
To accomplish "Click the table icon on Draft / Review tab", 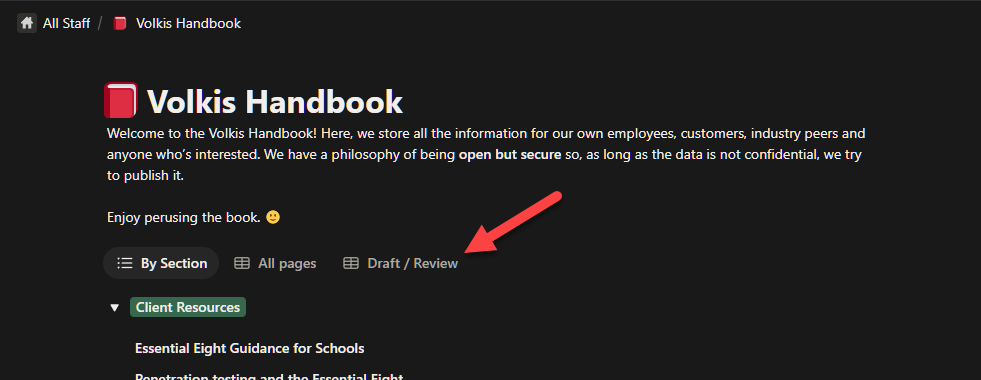I will click(351, 264).
